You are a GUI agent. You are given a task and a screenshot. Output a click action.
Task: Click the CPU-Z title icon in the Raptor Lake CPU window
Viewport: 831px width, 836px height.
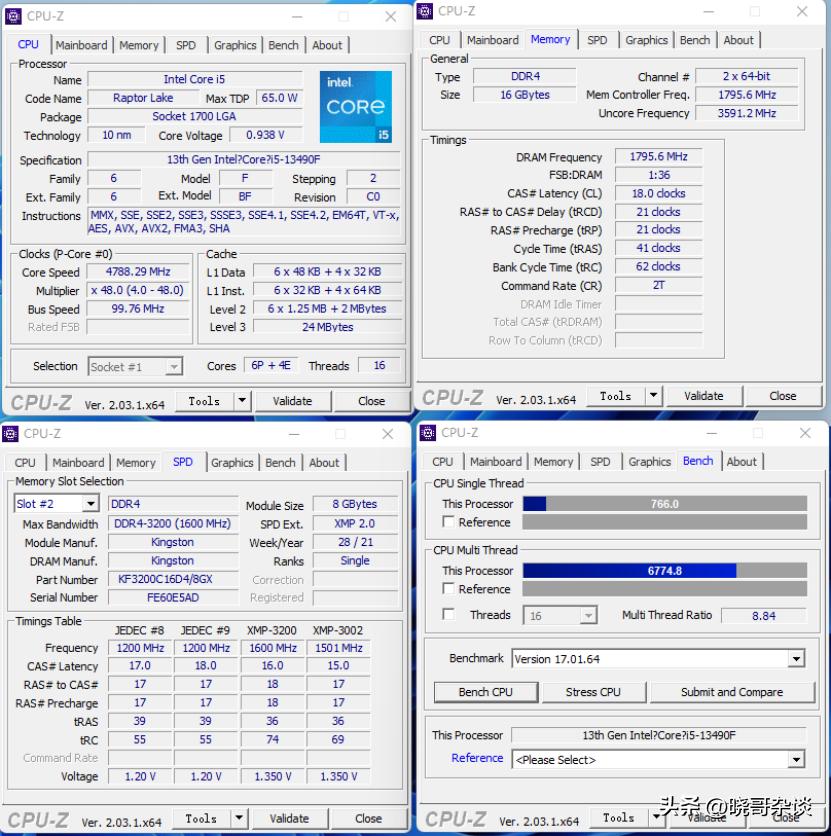[x=13, y=16]
